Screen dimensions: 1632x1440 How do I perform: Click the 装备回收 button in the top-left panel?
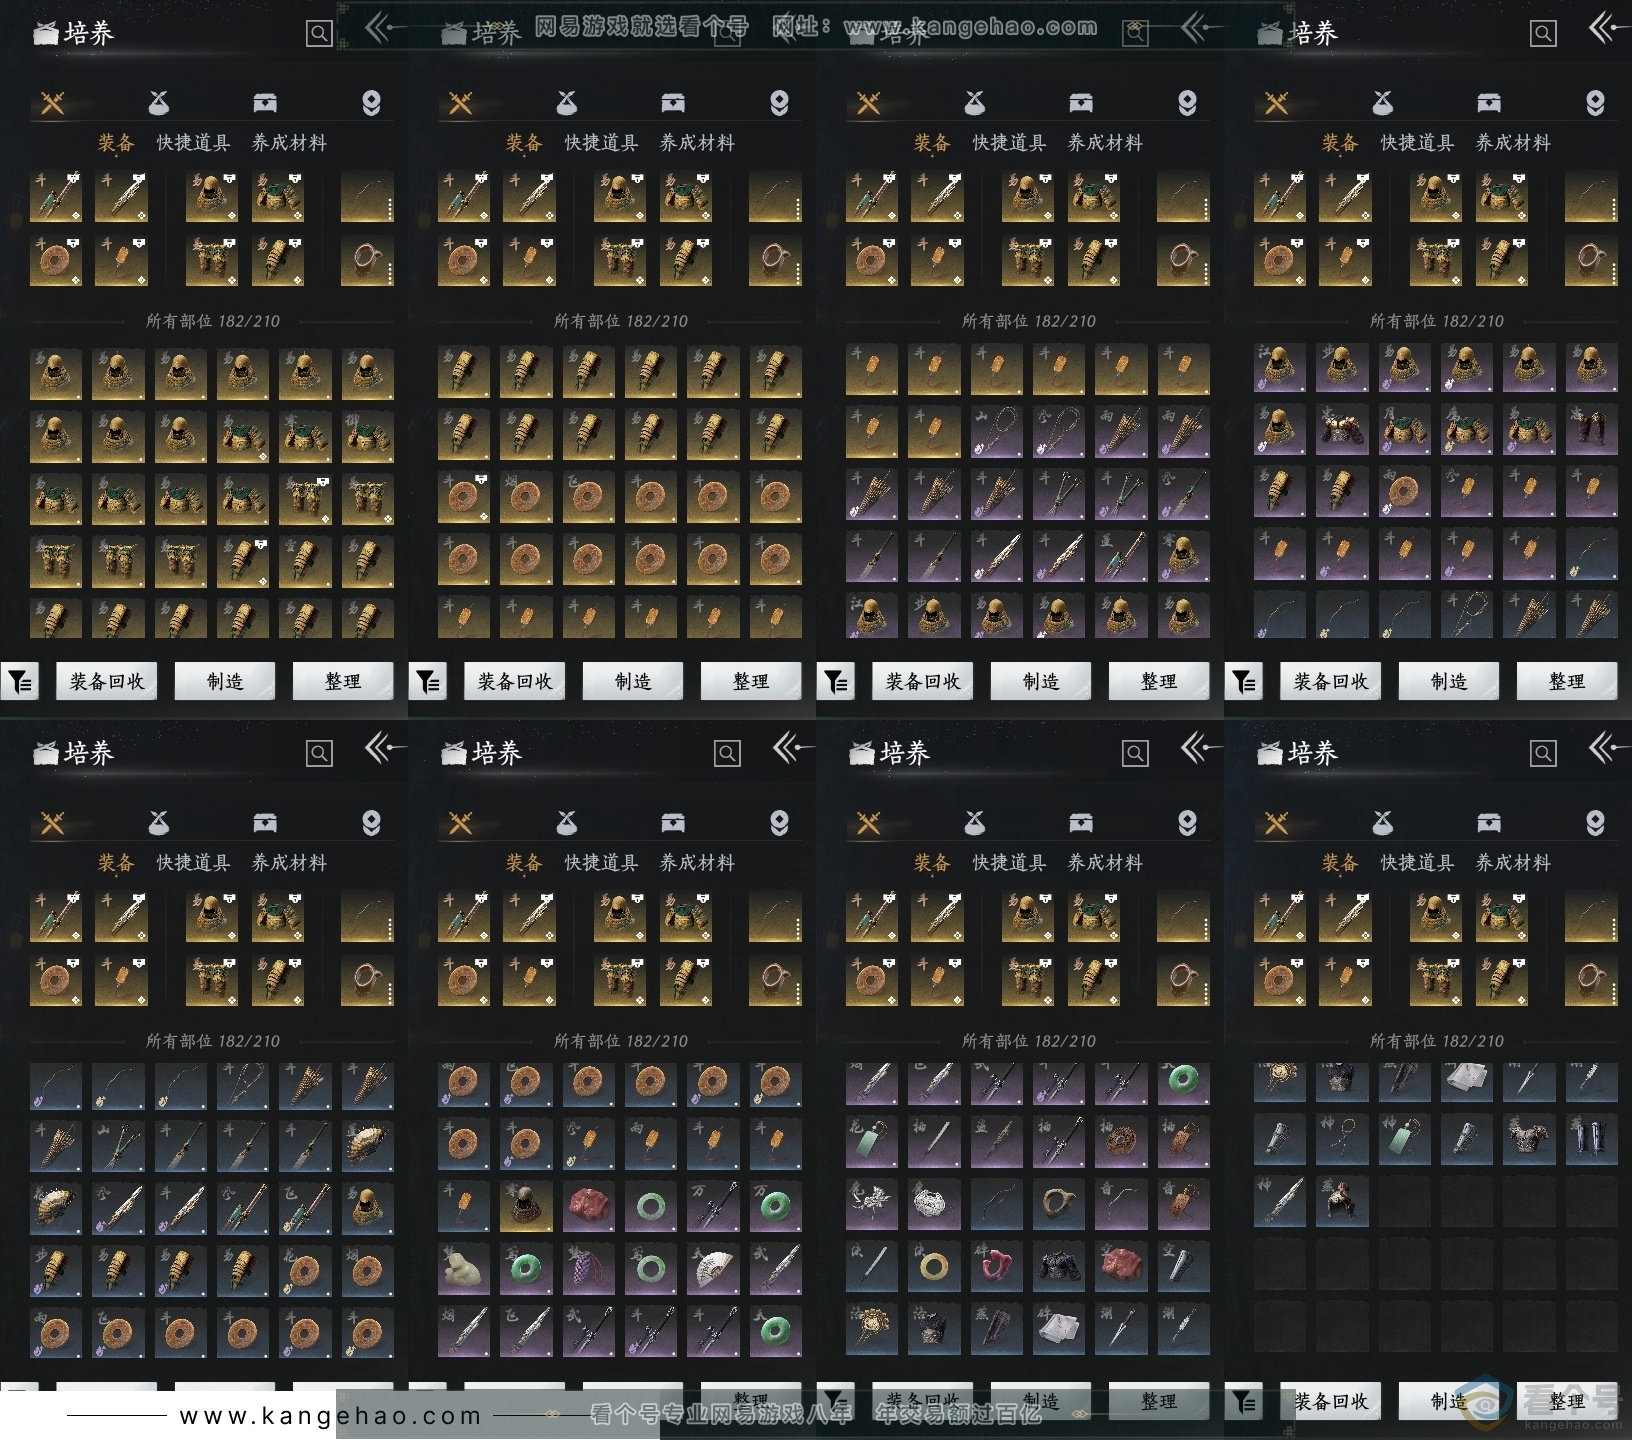(x=107, y=682)
